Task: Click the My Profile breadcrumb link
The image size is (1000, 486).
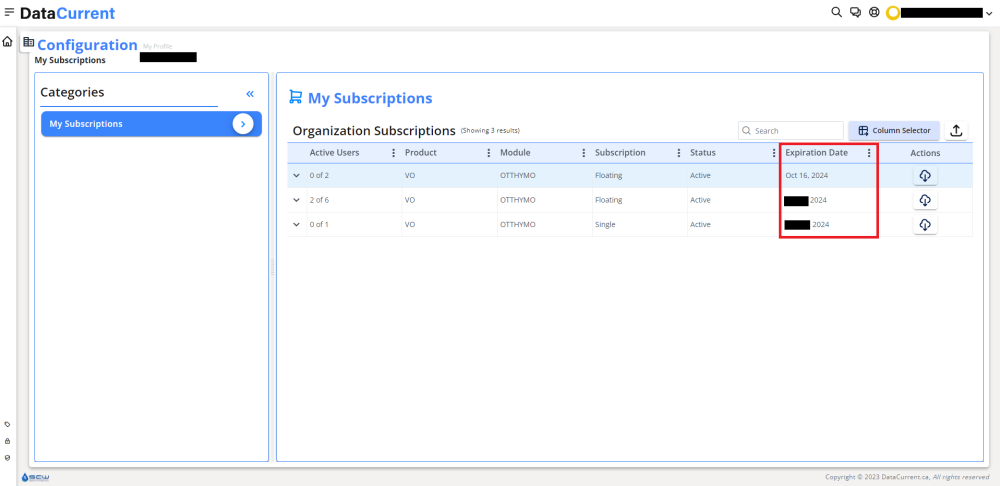Action: (x=158, y=47)
